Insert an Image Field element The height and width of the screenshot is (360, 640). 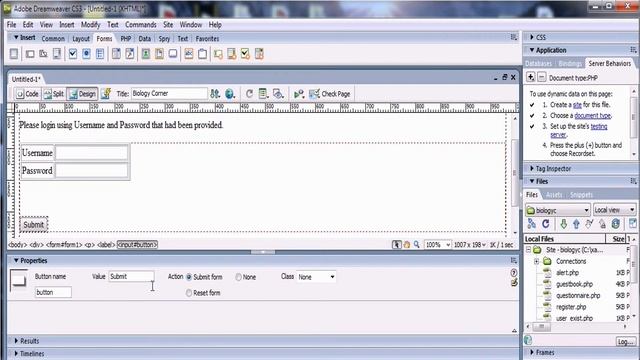click(x=146, y=54)
